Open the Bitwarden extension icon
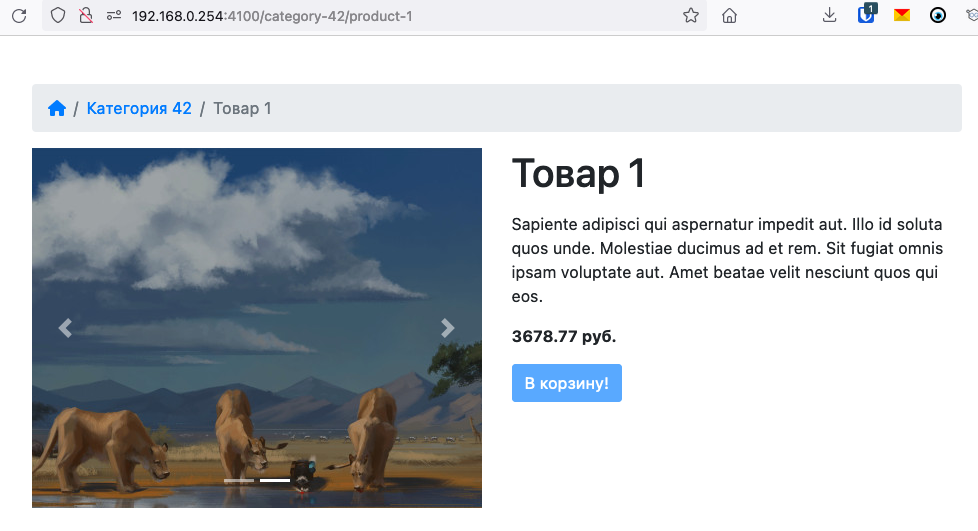Screen dimensions: 978x531 click(x=866, y=14)
